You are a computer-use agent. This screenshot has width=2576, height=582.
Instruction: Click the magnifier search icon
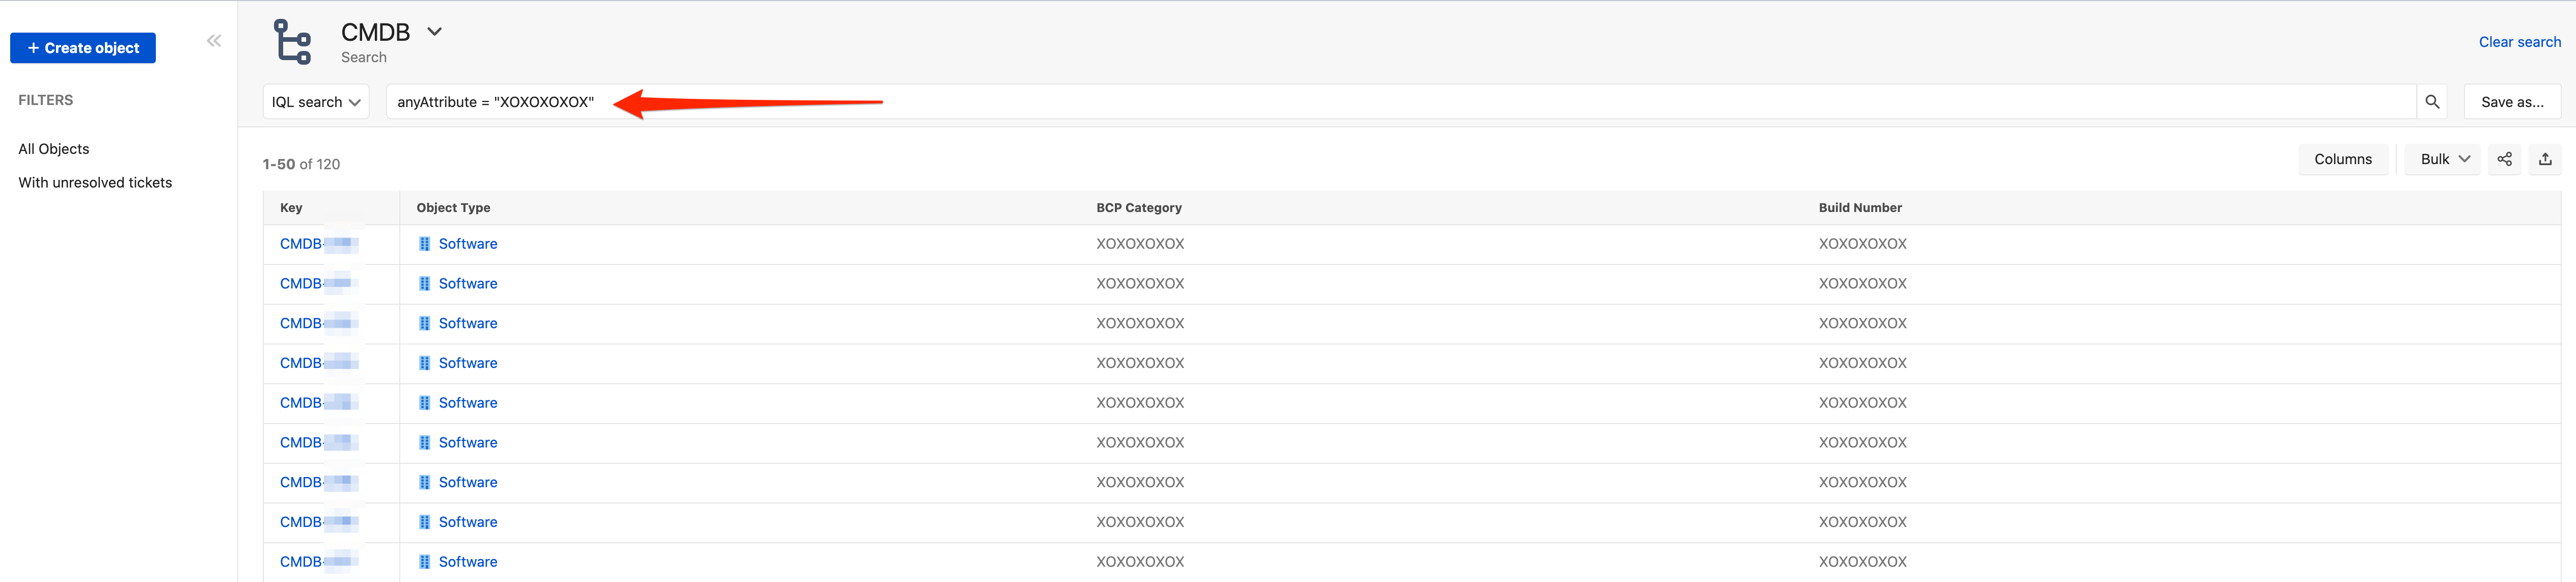pyautogui.click(x=2432, y=102)
